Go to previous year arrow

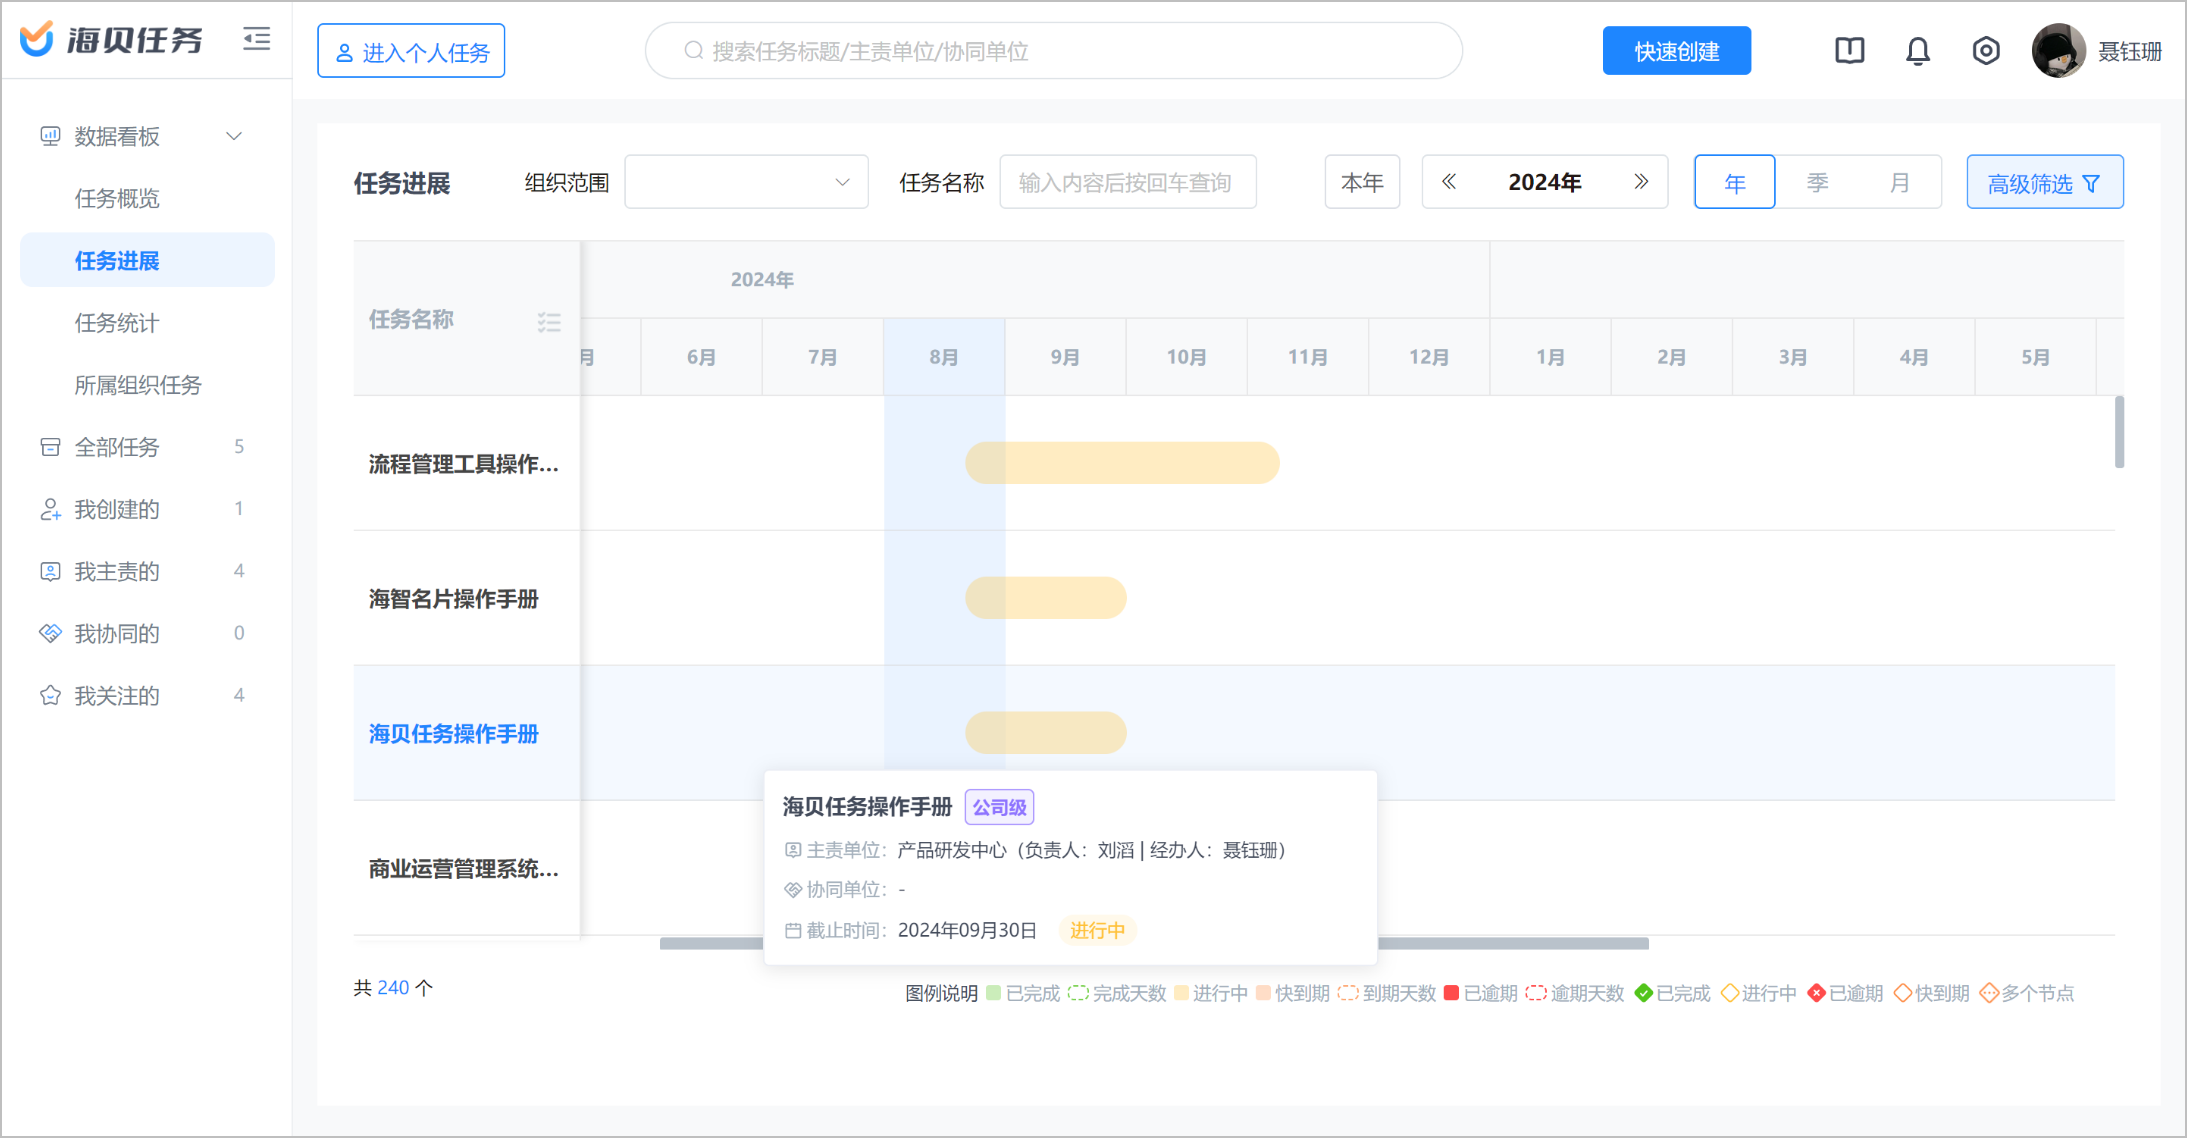[1448, 182]
